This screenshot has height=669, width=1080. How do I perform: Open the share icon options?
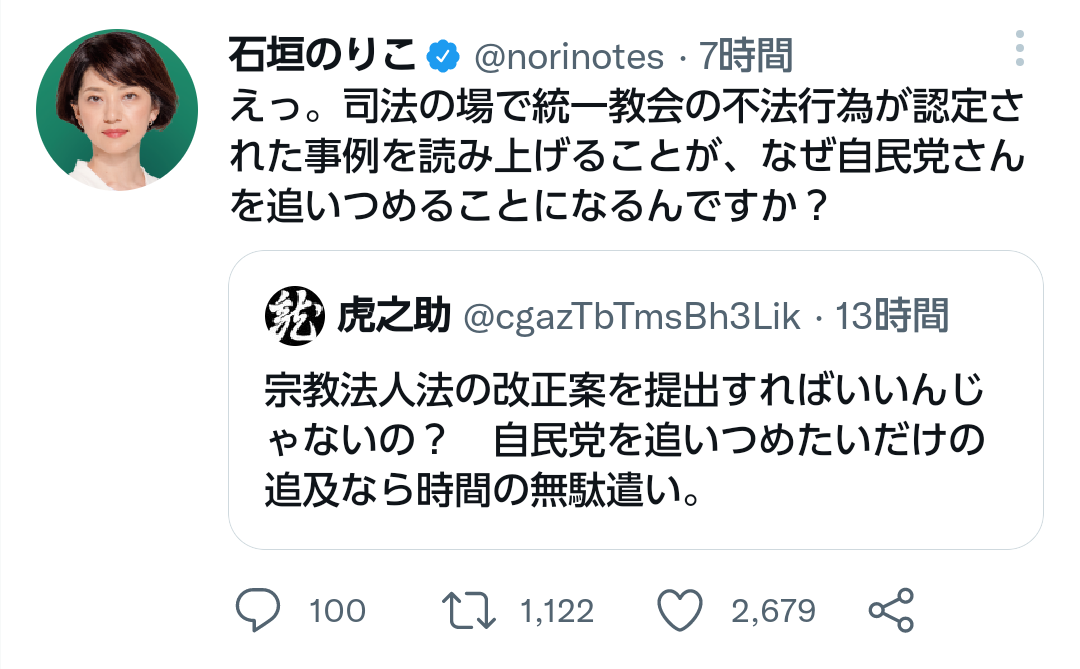(x=890, y=610)
